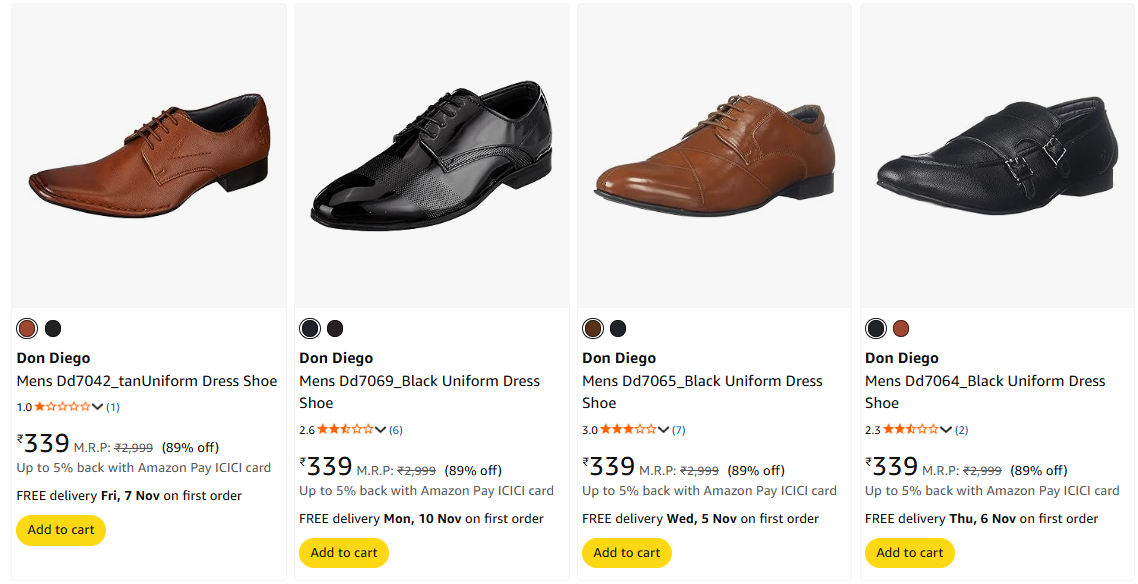
Task: View the 7 reviews for Dd7065
Action: point(679,430)
